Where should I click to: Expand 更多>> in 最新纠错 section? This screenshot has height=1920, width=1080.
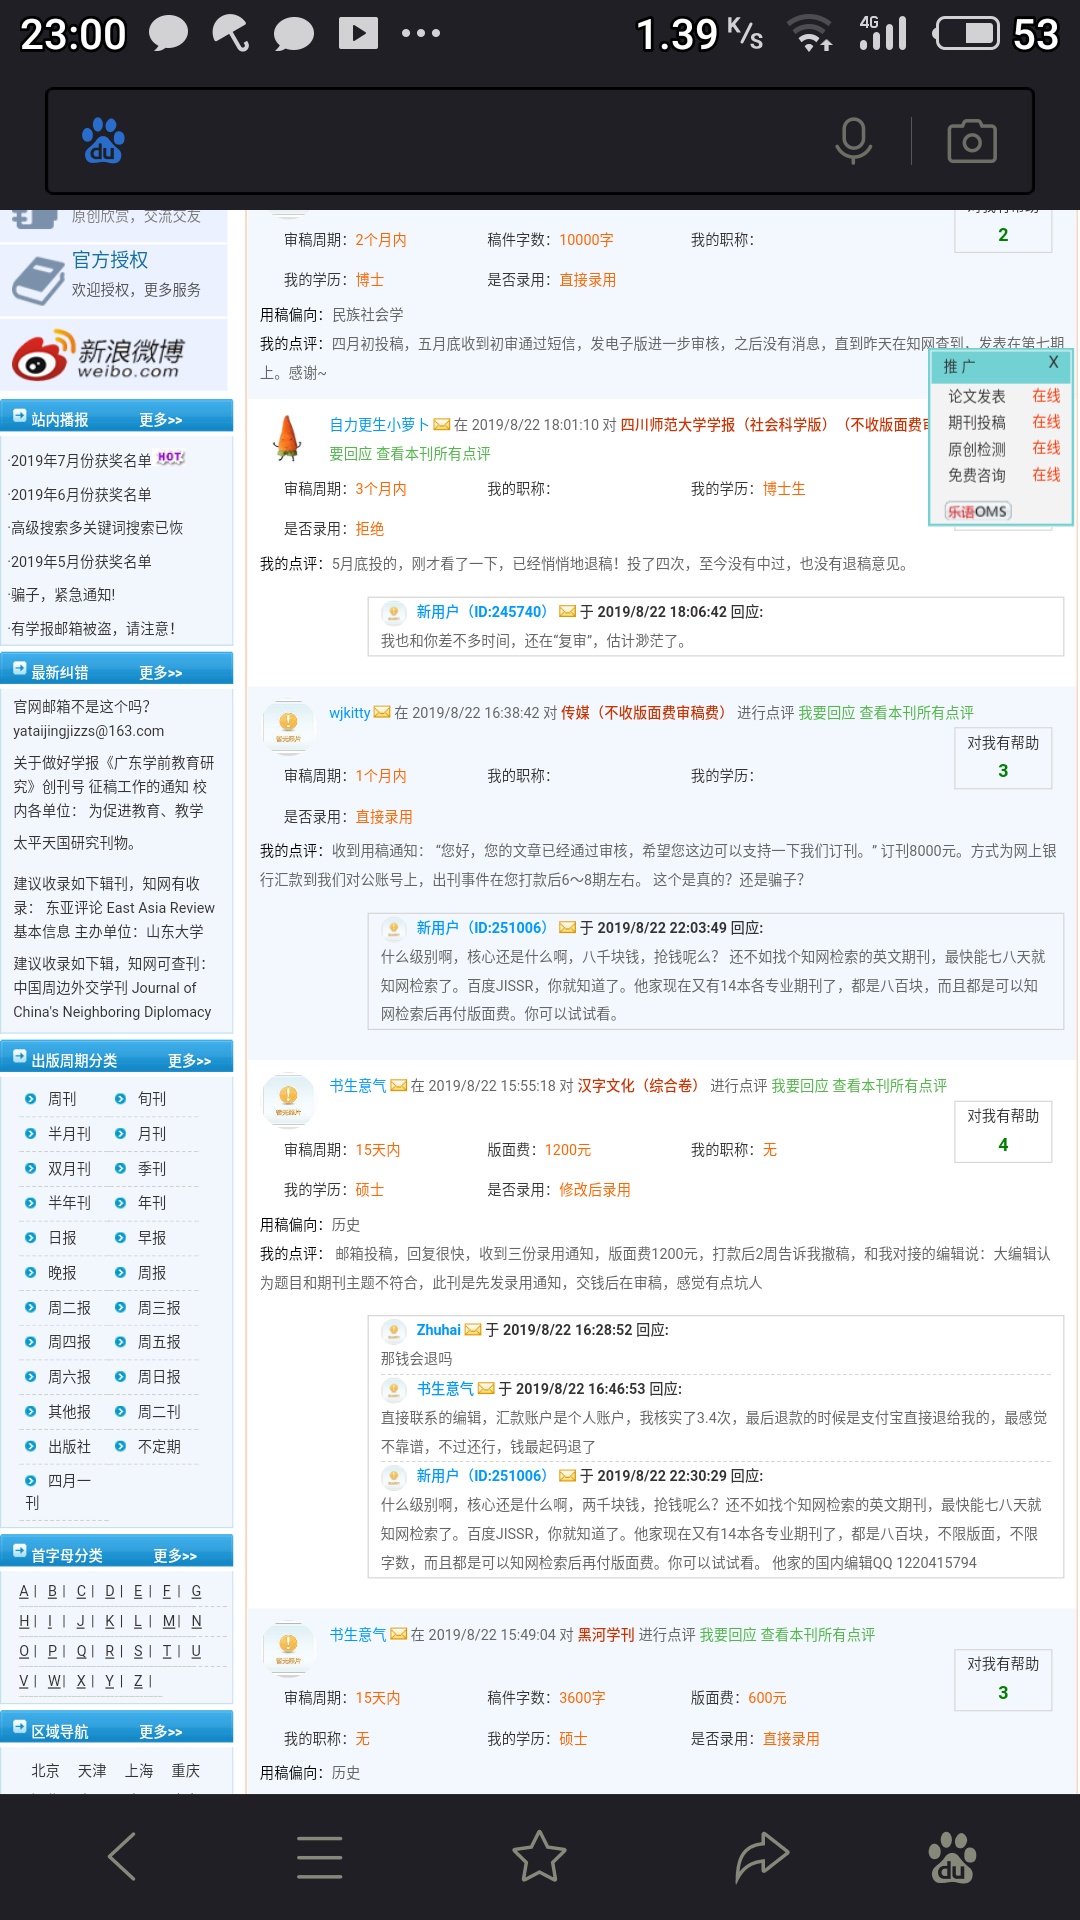pos(160,673)
